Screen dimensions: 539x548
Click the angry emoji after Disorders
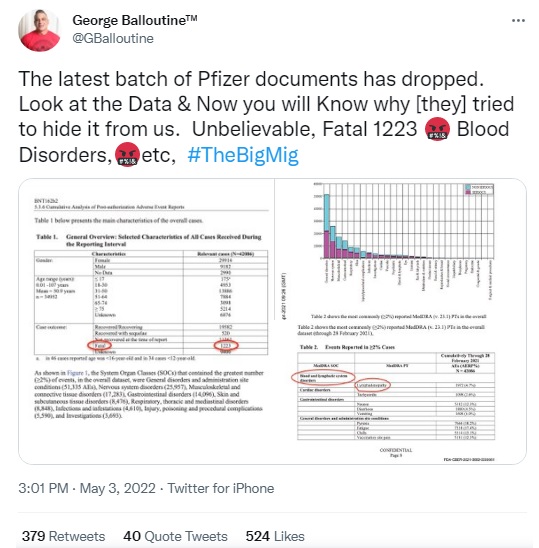[x=127, y=154]
